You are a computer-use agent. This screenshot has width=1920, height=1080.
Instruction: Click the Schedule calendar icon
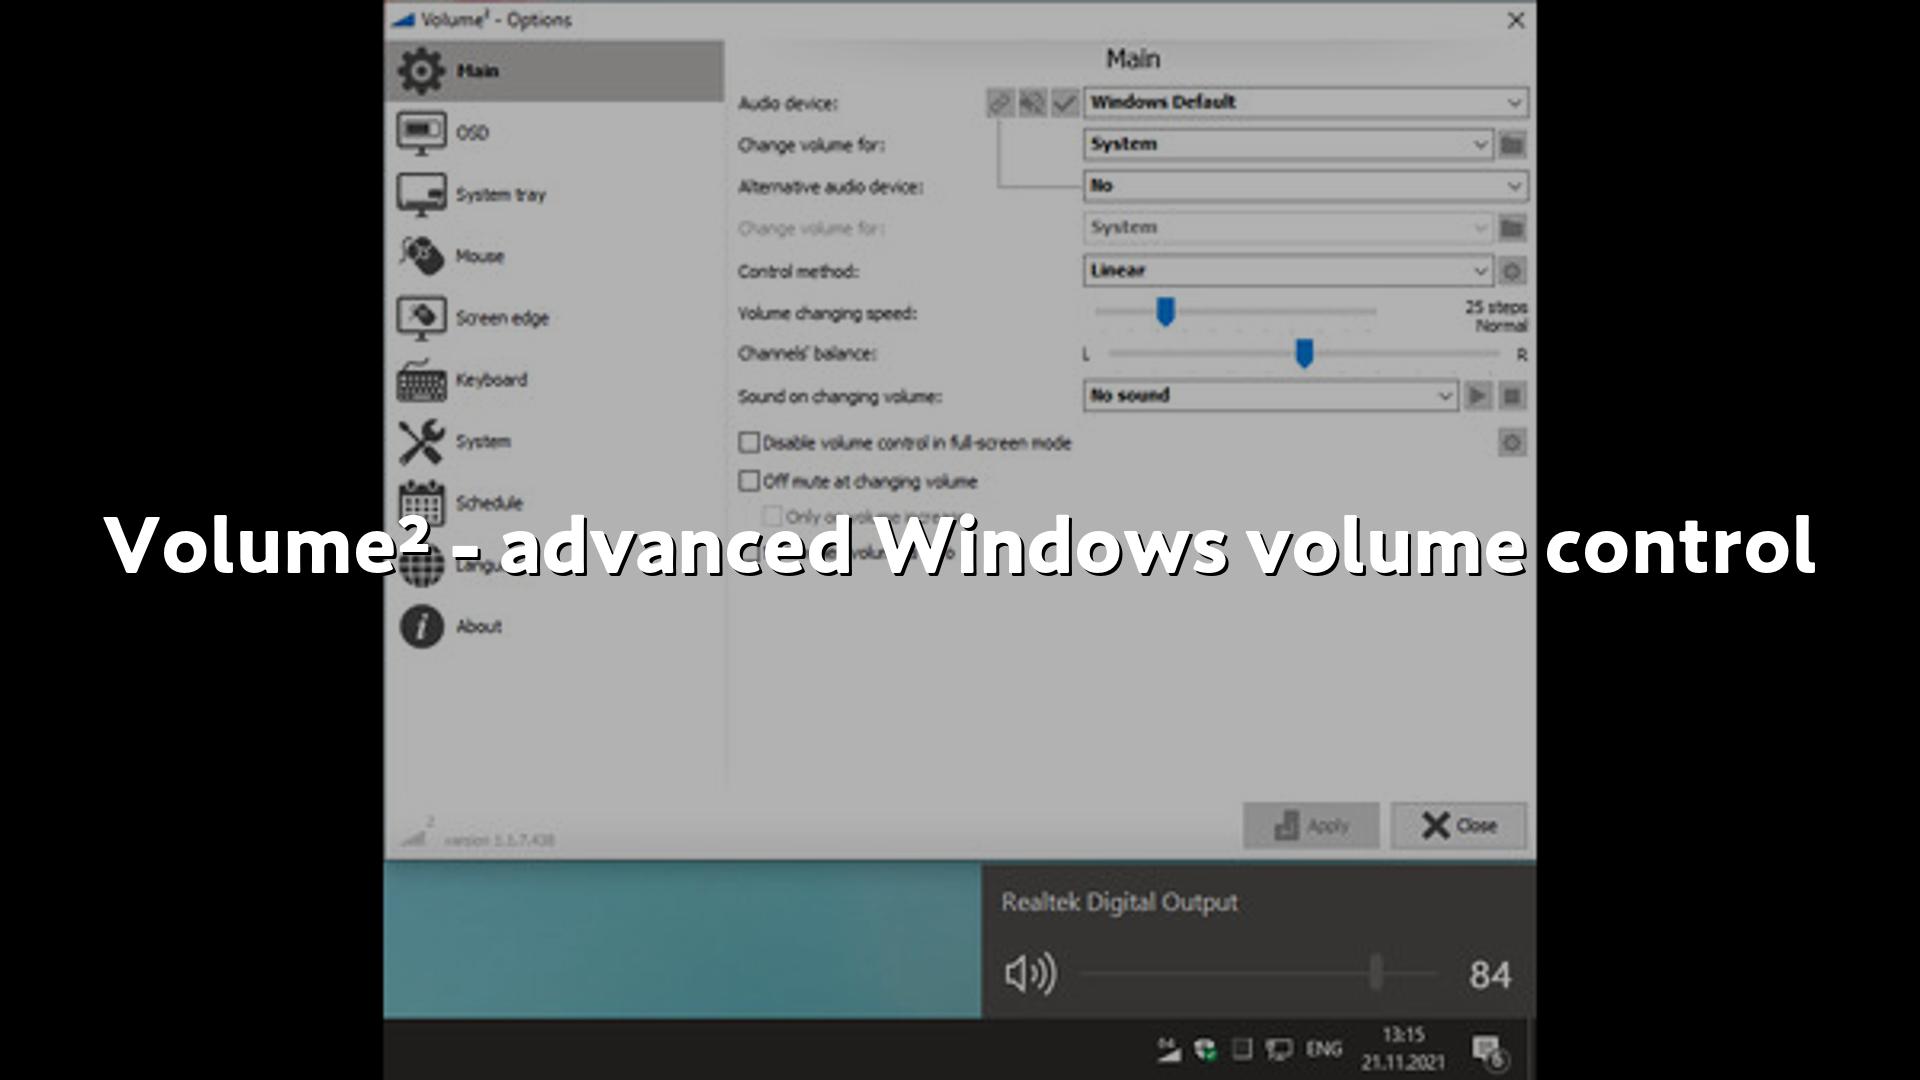point(421,503)
